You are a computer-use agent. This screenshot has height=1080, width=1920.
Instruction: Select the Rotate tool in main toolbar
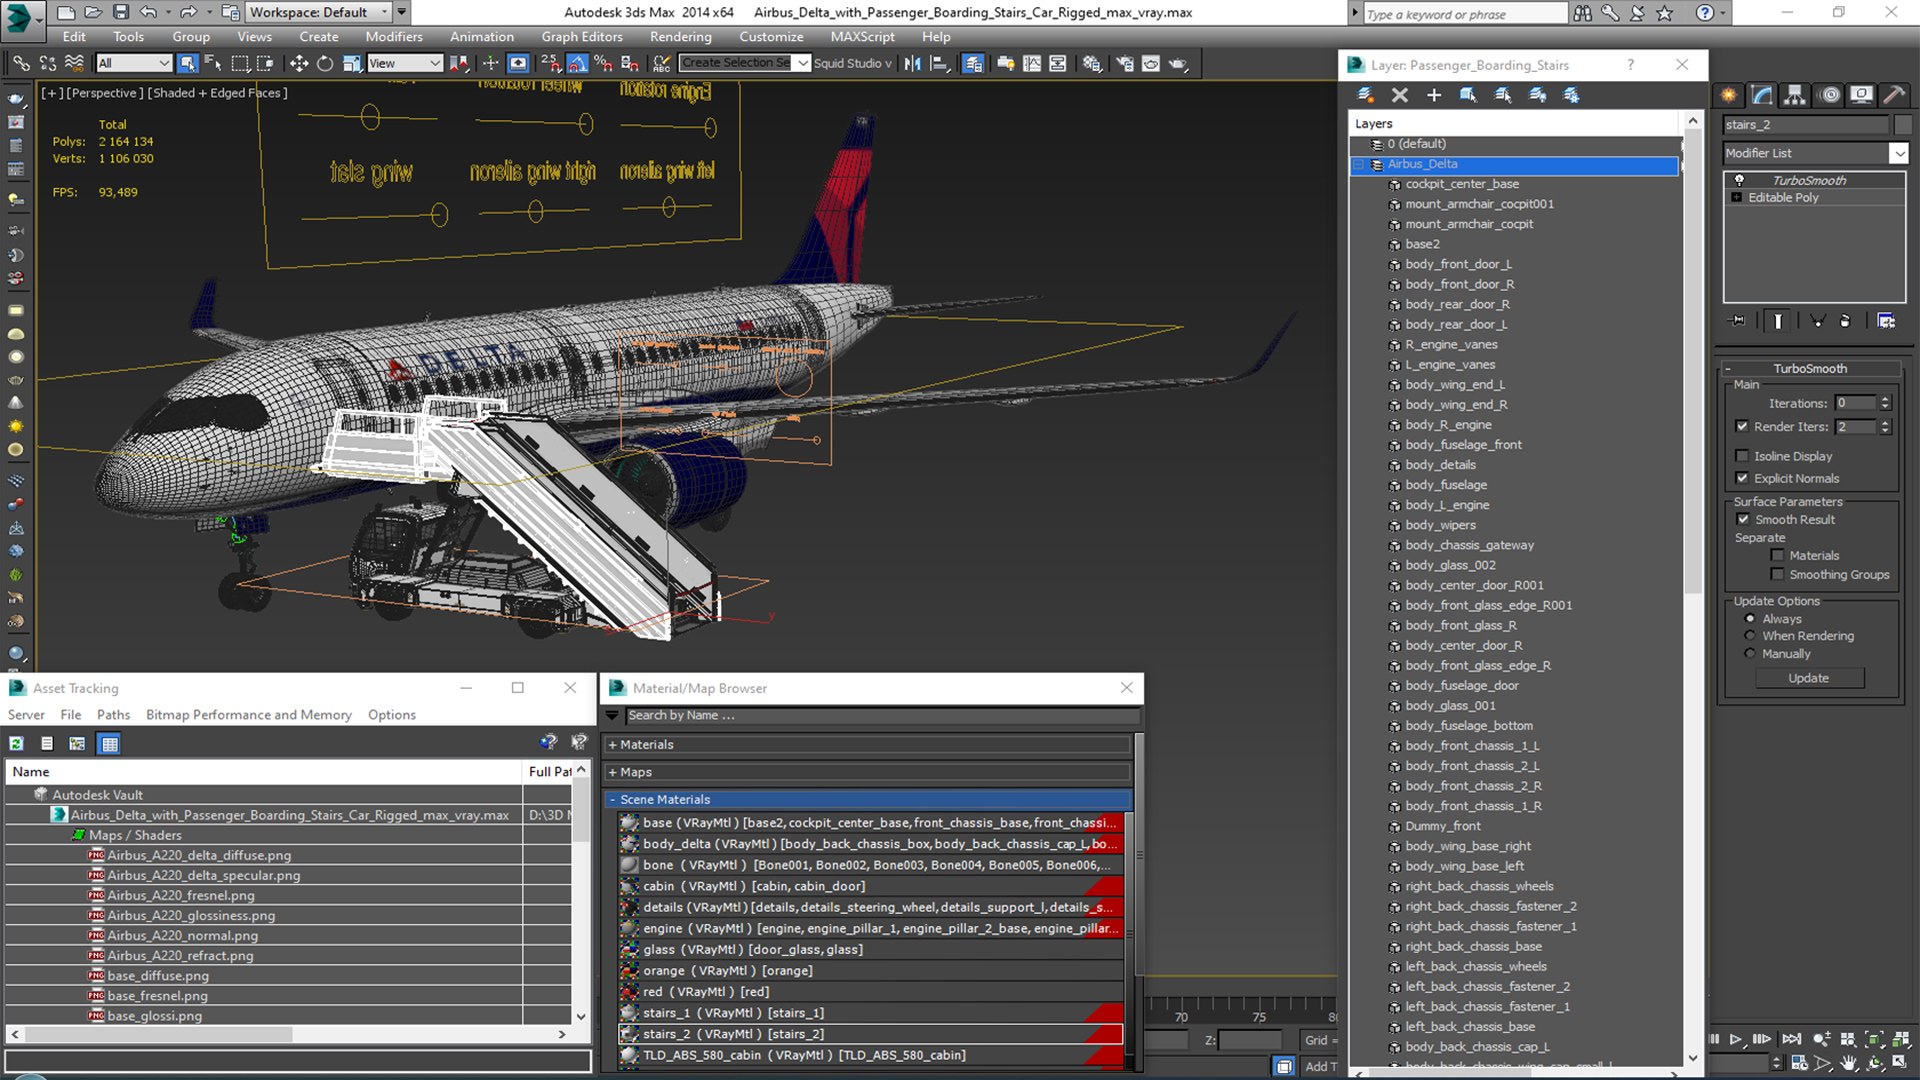point(325,63)
